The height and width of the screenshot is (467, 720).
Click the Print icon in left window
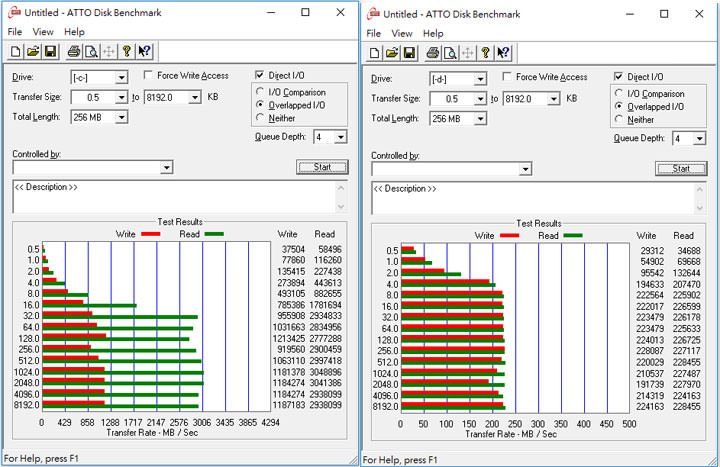pyautogui.click(x=72, y=52)
